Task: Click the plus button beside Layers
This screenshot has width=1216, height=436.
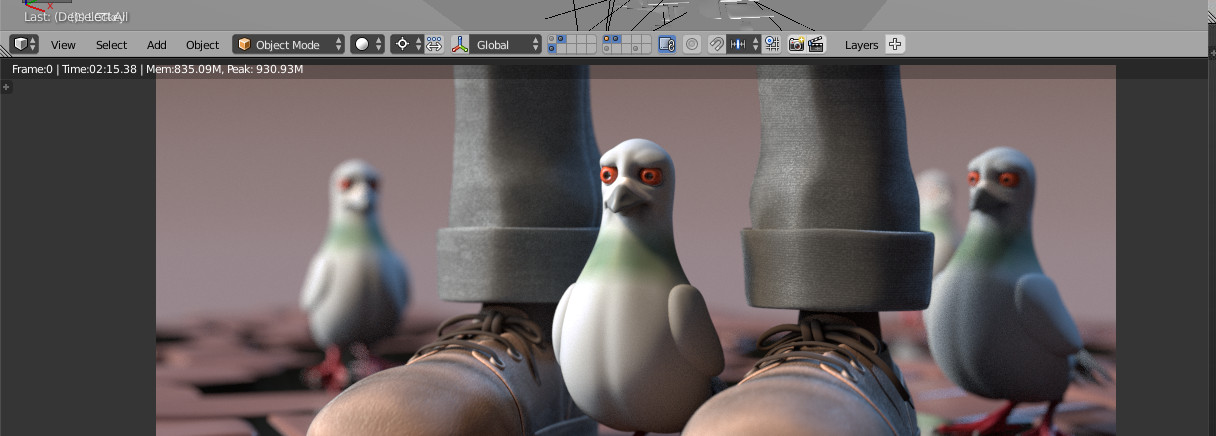Action: 895,44
